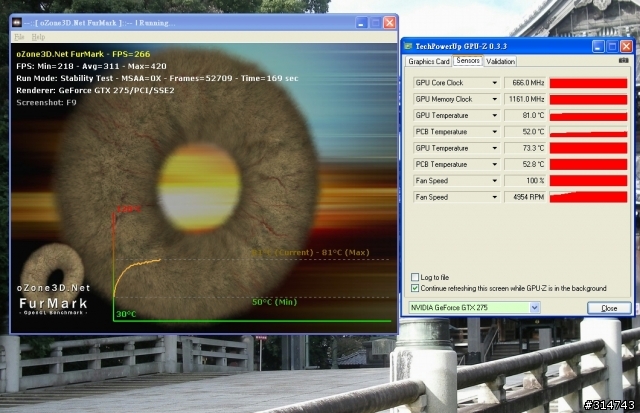The height and width of the screenshot is (413, 640).
Task: Open FurMark's Help menu
Action: click(38, 37)
